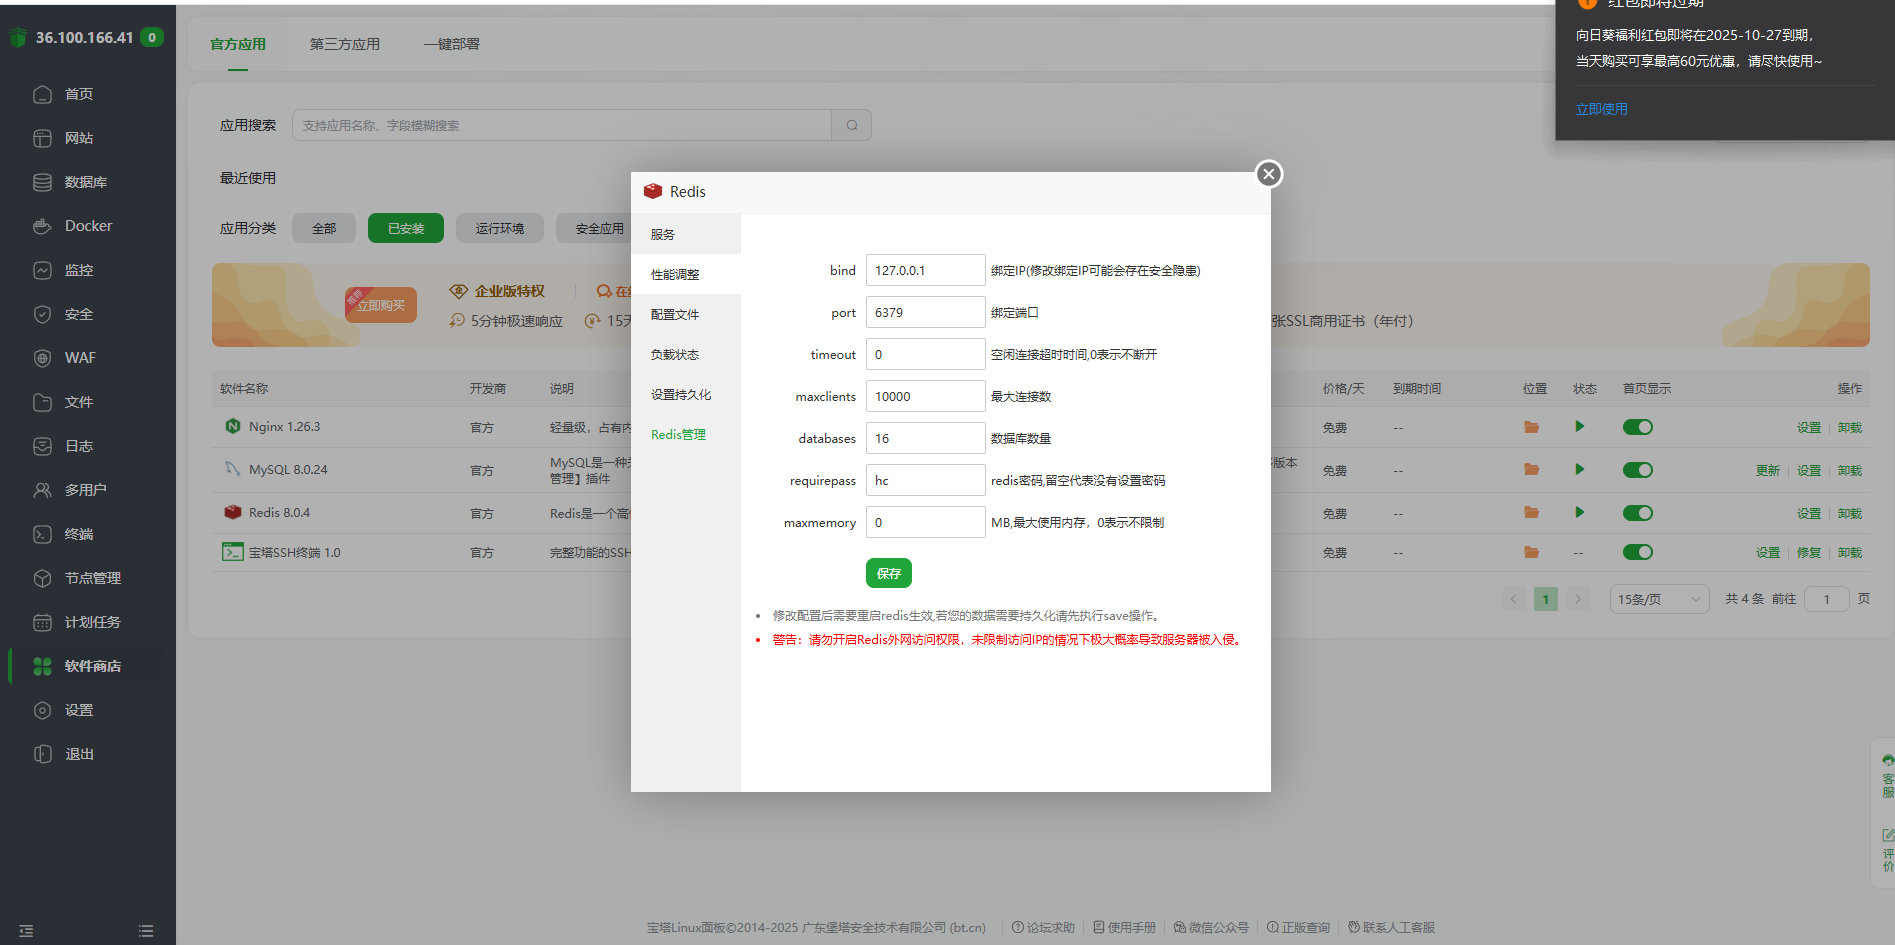Image resolution: width=1895 pixels, height=945 pixels.
Task: Click next page arrow in pagination
Action: tap(1578, 598)
